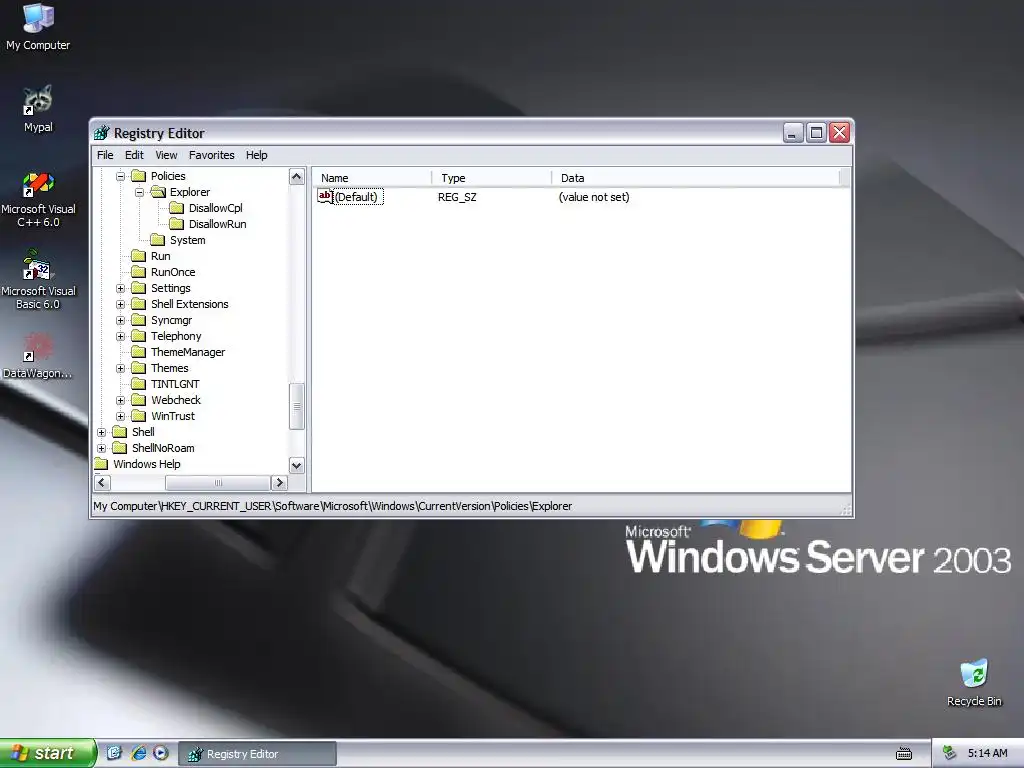Launch Internet Explorer from quick launch
The height and width of the screenshot is (768, 1024).
tap(138, 753)
